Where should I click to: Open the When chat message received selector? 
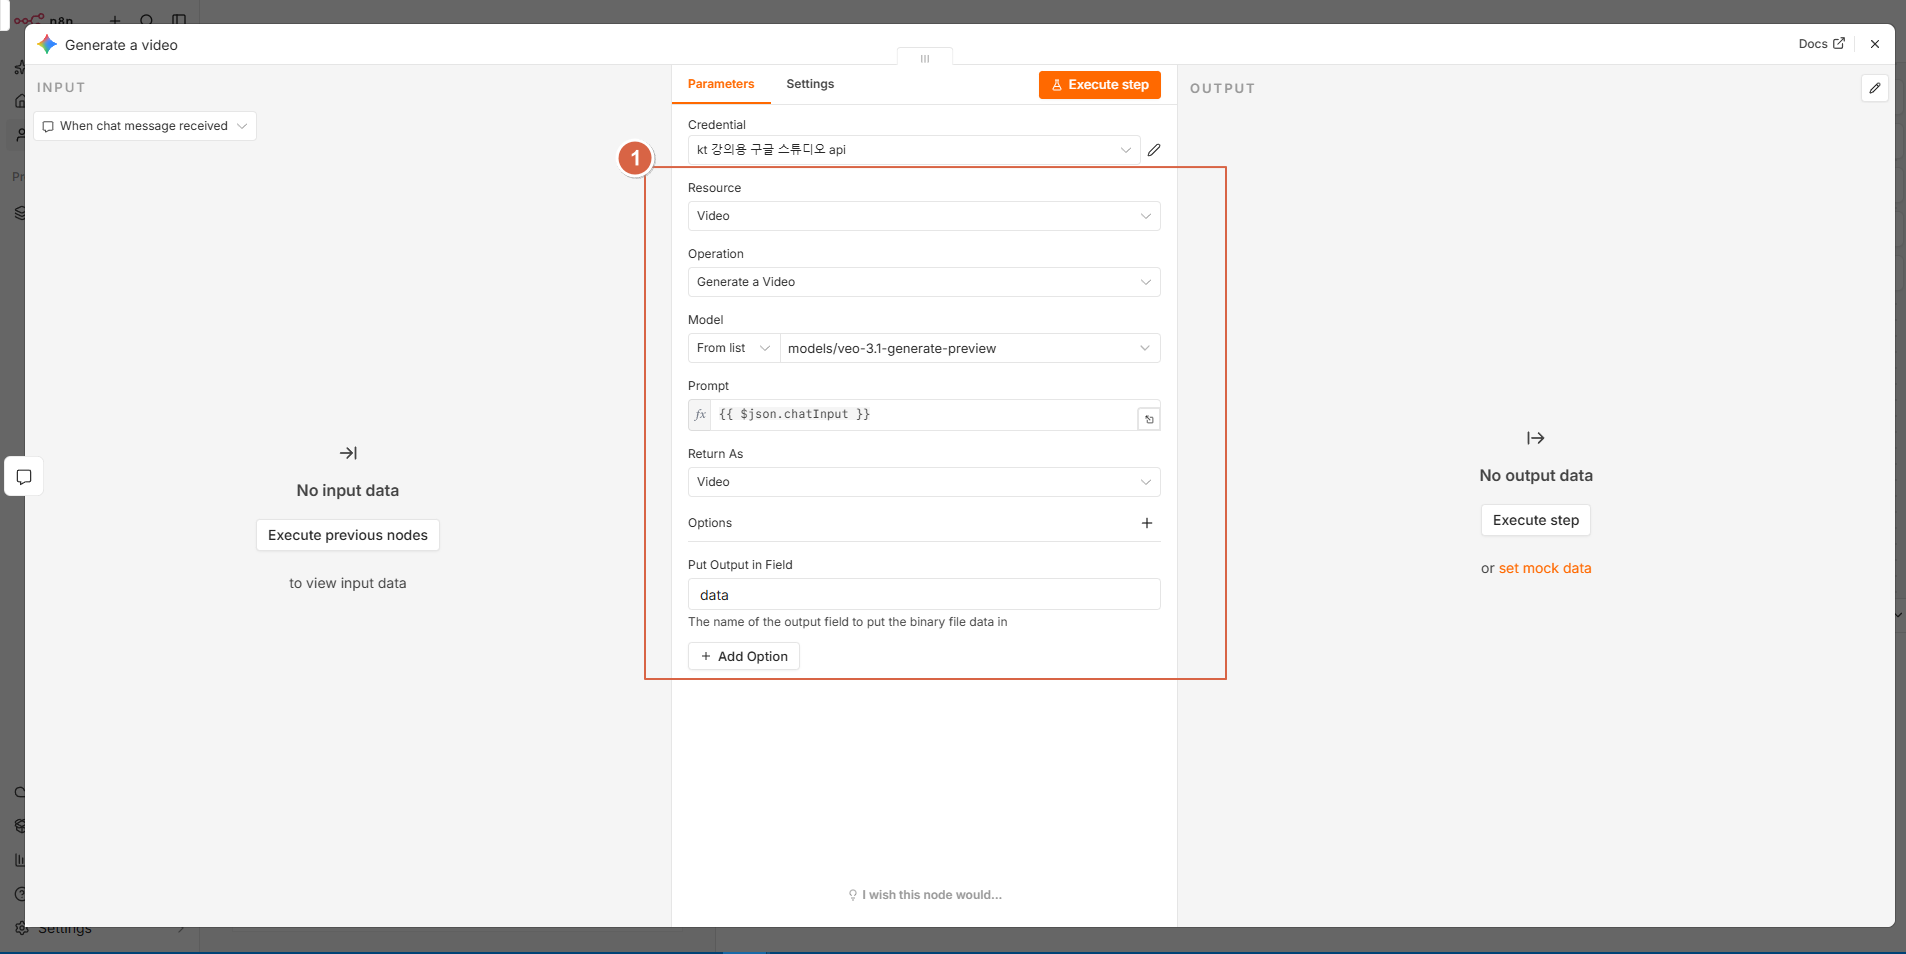(145, 126)
